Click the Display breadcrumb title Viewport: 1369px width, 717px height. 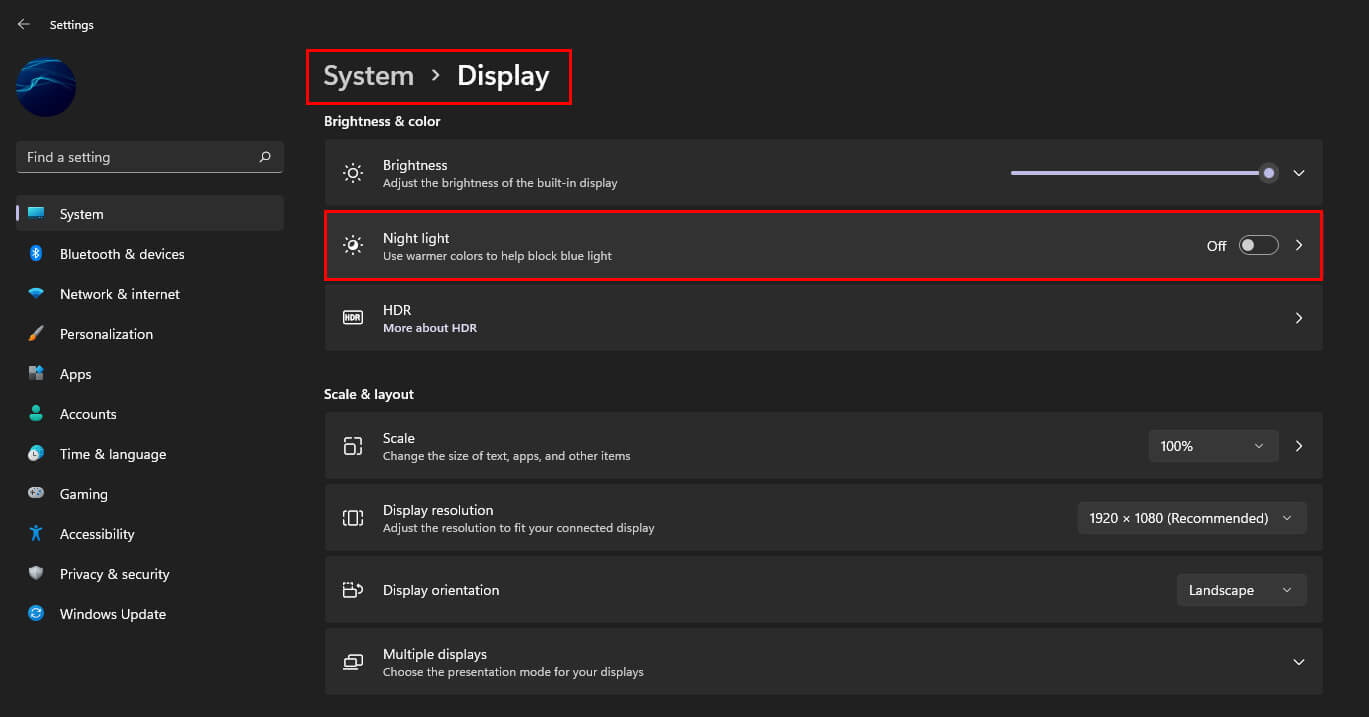click(503, 76)
